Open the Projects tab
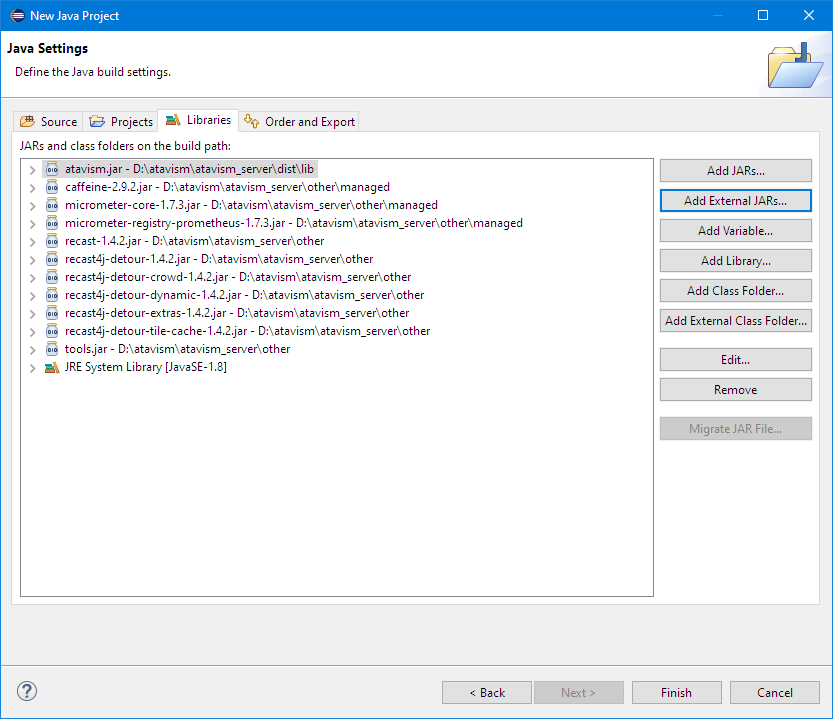Screen dimensions: 833x719 click(x=121, y=121)
